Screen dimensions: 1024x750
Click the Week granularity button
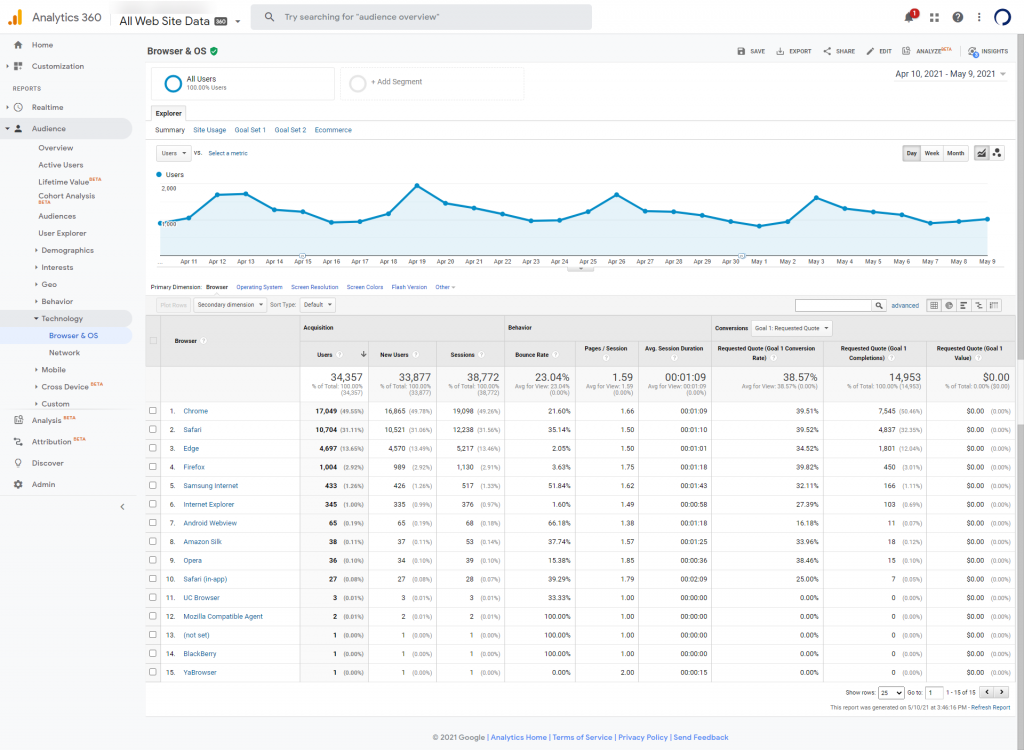click(x=931, y=153)
